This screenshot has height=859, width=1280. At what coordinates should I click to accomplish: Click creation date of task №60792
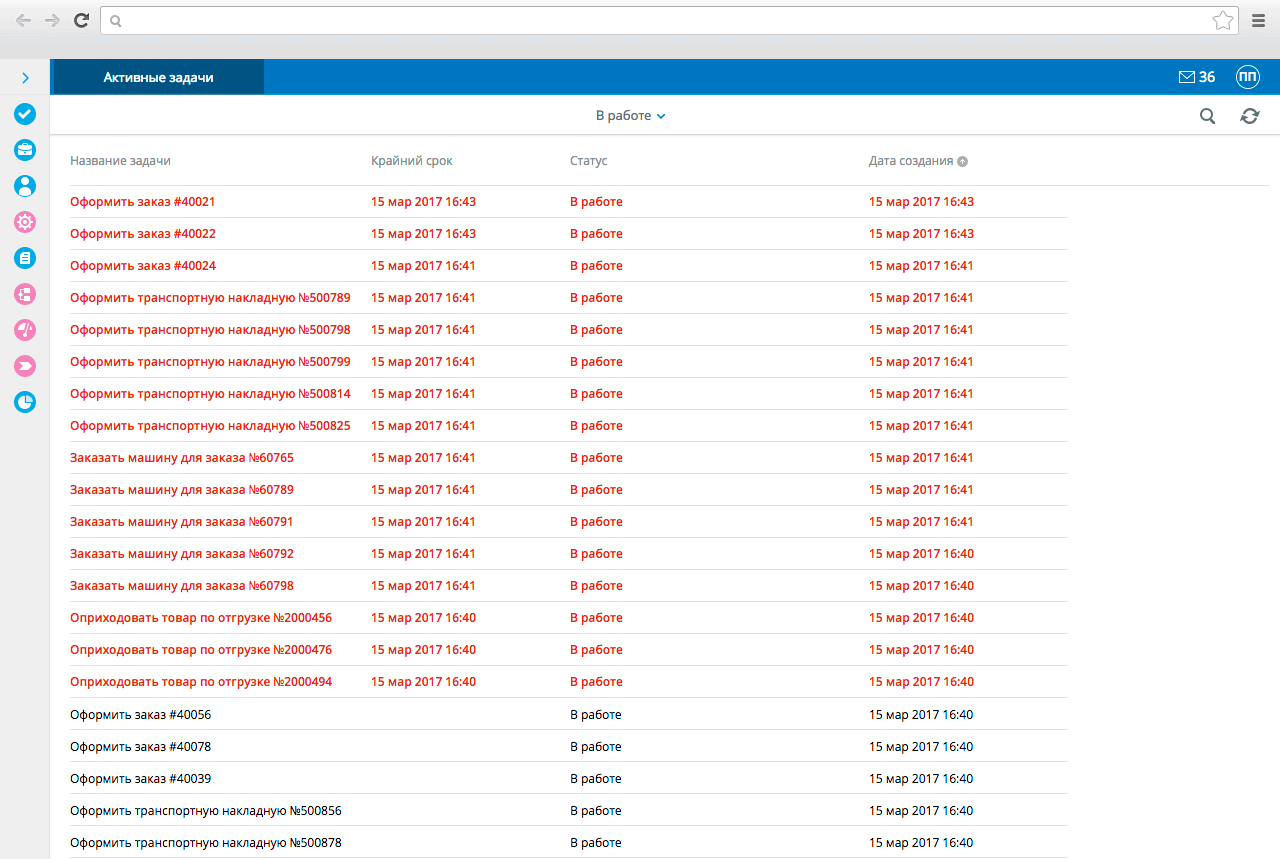point(921,554)
